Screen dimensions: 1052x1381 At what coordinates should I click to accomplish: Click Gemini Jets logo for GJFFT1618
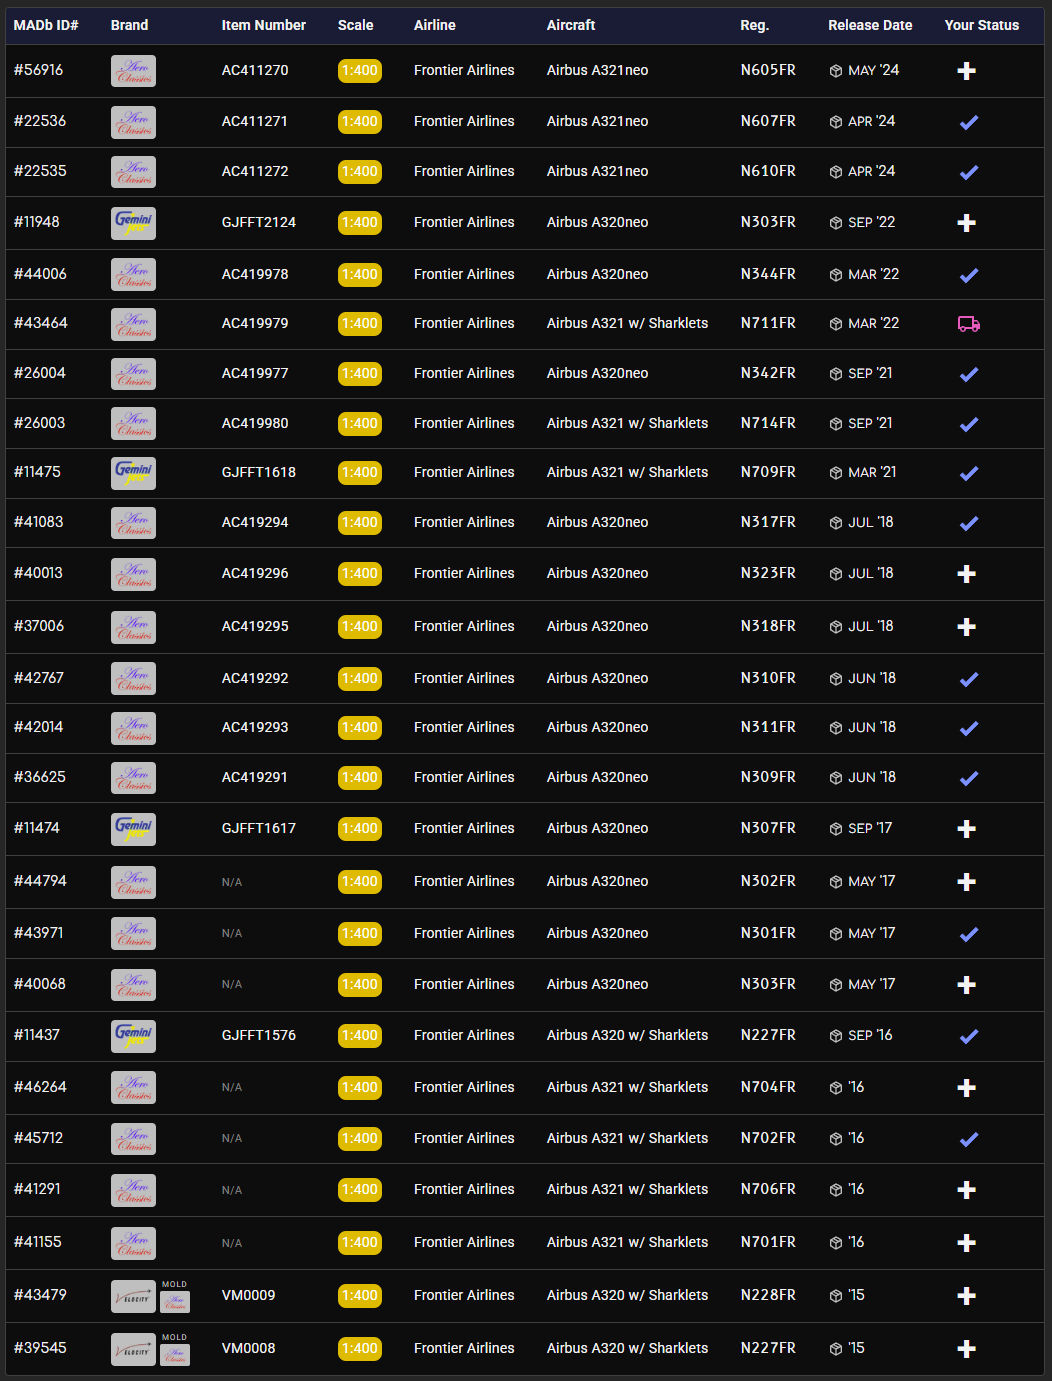133,473
